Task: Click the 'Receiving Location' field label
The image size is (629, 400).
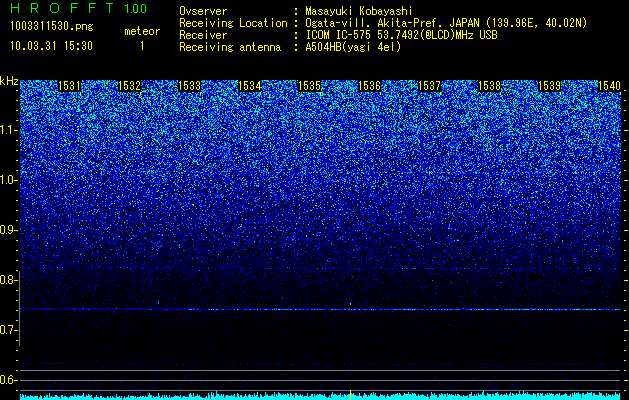Action: click(233, 23)
